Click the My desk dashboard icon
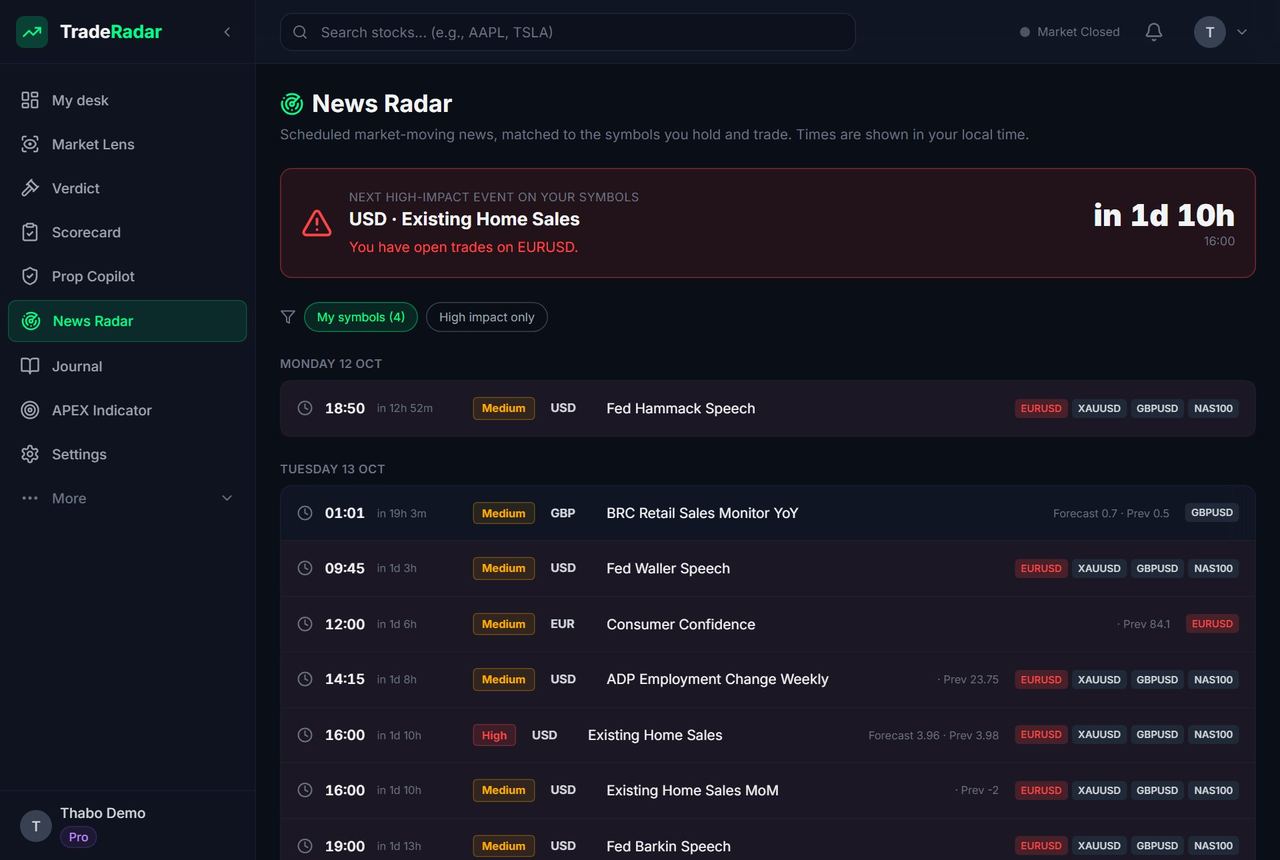Viewport: 1280px width, 860px height. pyautogui.click(x=30, y=100)
